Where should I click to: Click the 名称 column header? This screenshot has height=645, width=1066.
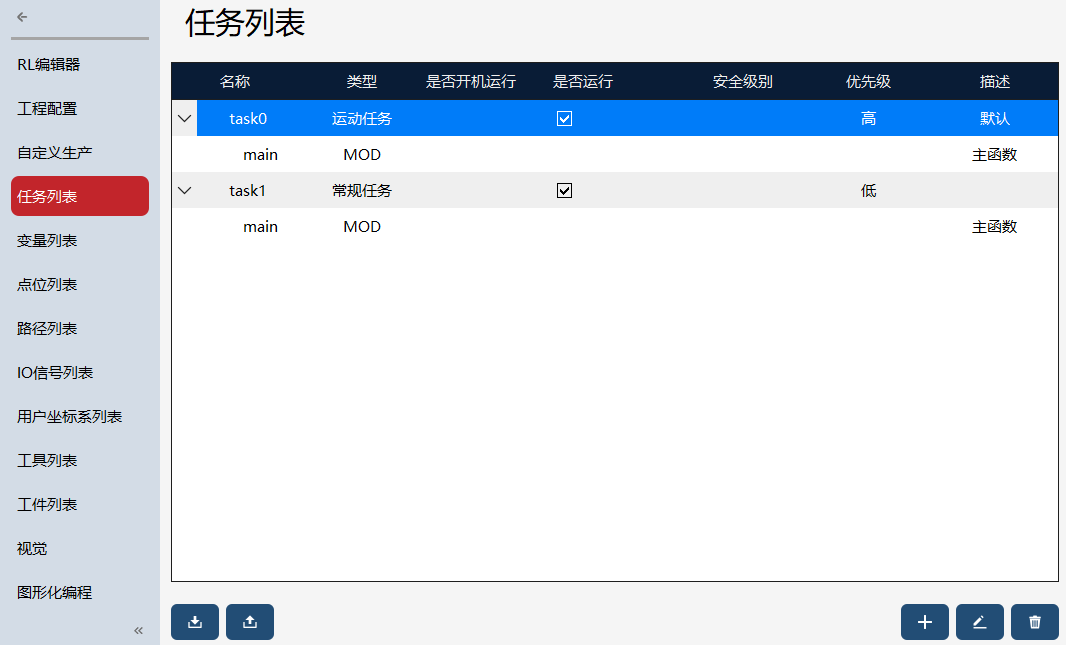click(x=235, y=82)
